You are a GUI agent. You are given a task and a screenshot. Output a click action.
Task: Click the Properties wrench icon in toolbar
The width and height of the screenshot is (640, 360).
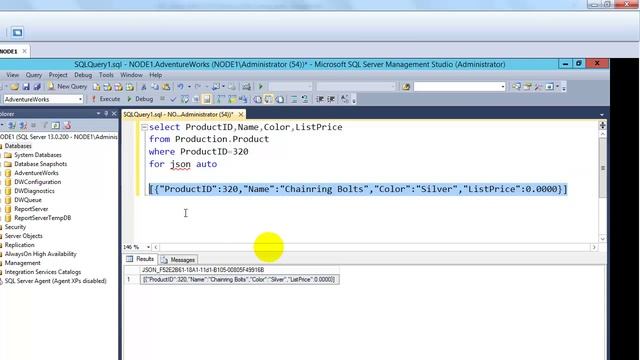tap(538, 87)
